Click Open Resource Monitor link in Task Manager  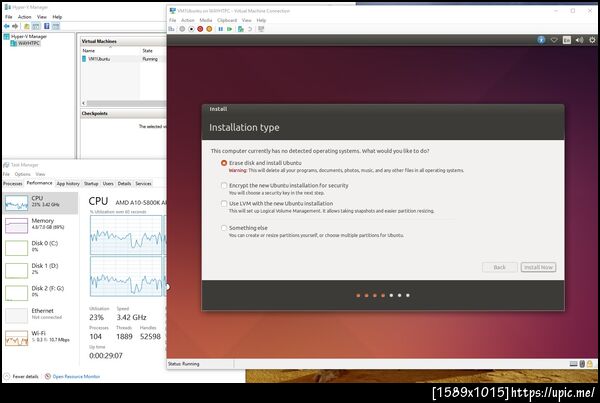[x=76, y=377]
